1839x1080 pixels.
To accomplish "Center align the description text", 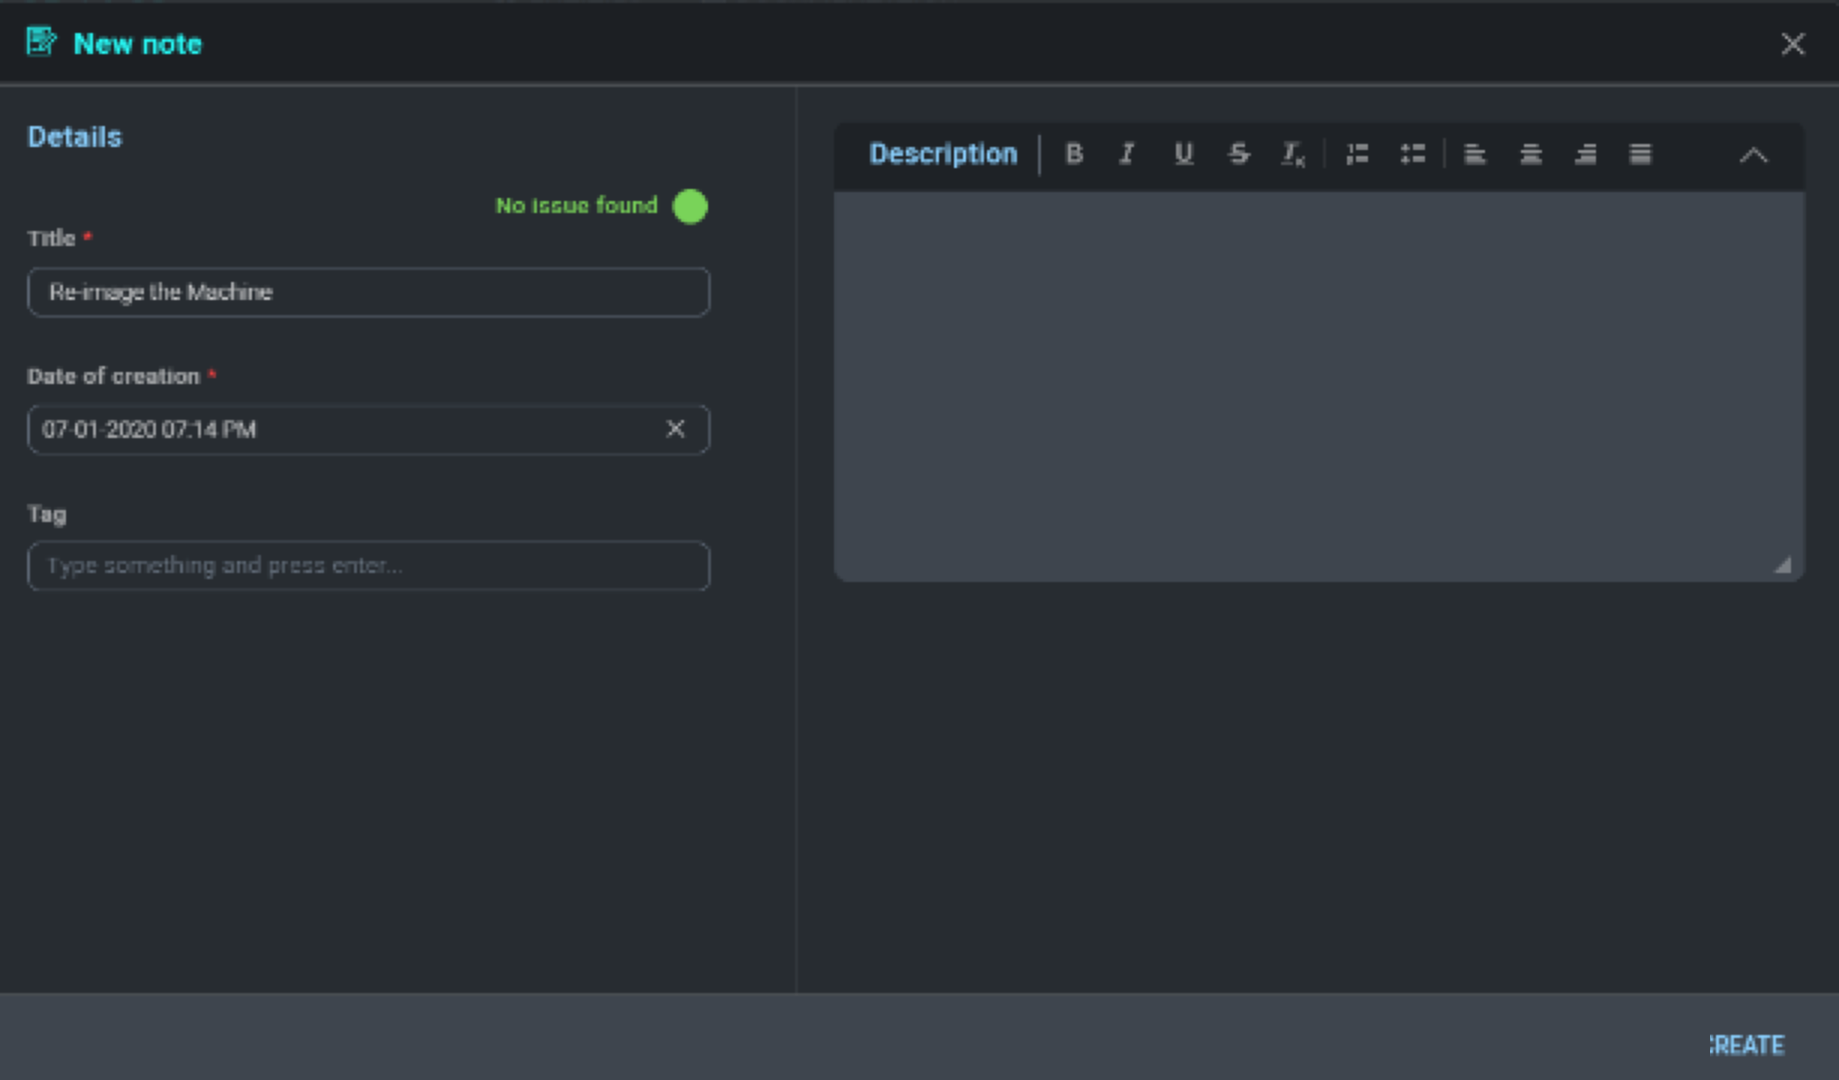I will (1530, 154).
